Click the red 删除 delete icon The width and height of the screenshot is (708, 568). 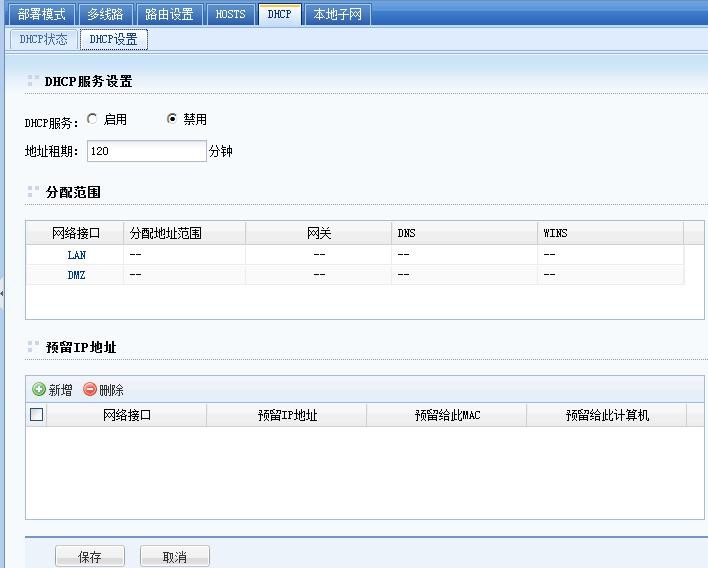tap(90, 390)
